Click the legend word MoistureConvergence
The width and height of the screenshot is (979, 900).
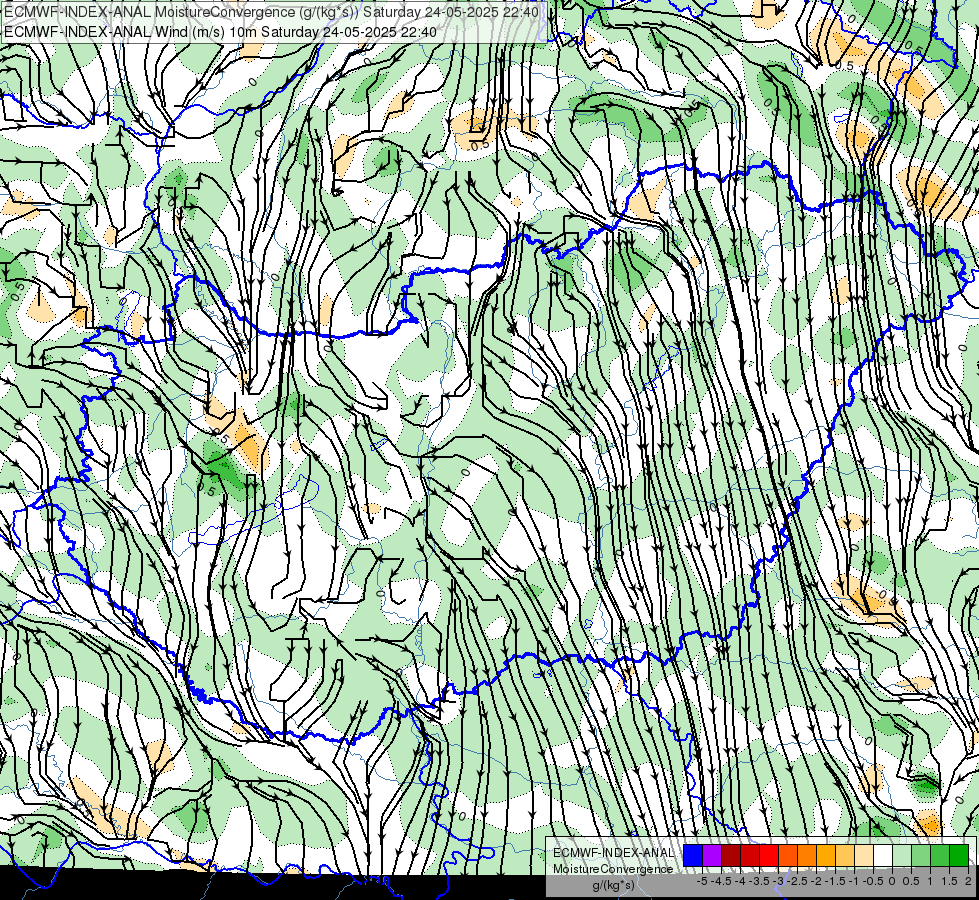point(613,869)
